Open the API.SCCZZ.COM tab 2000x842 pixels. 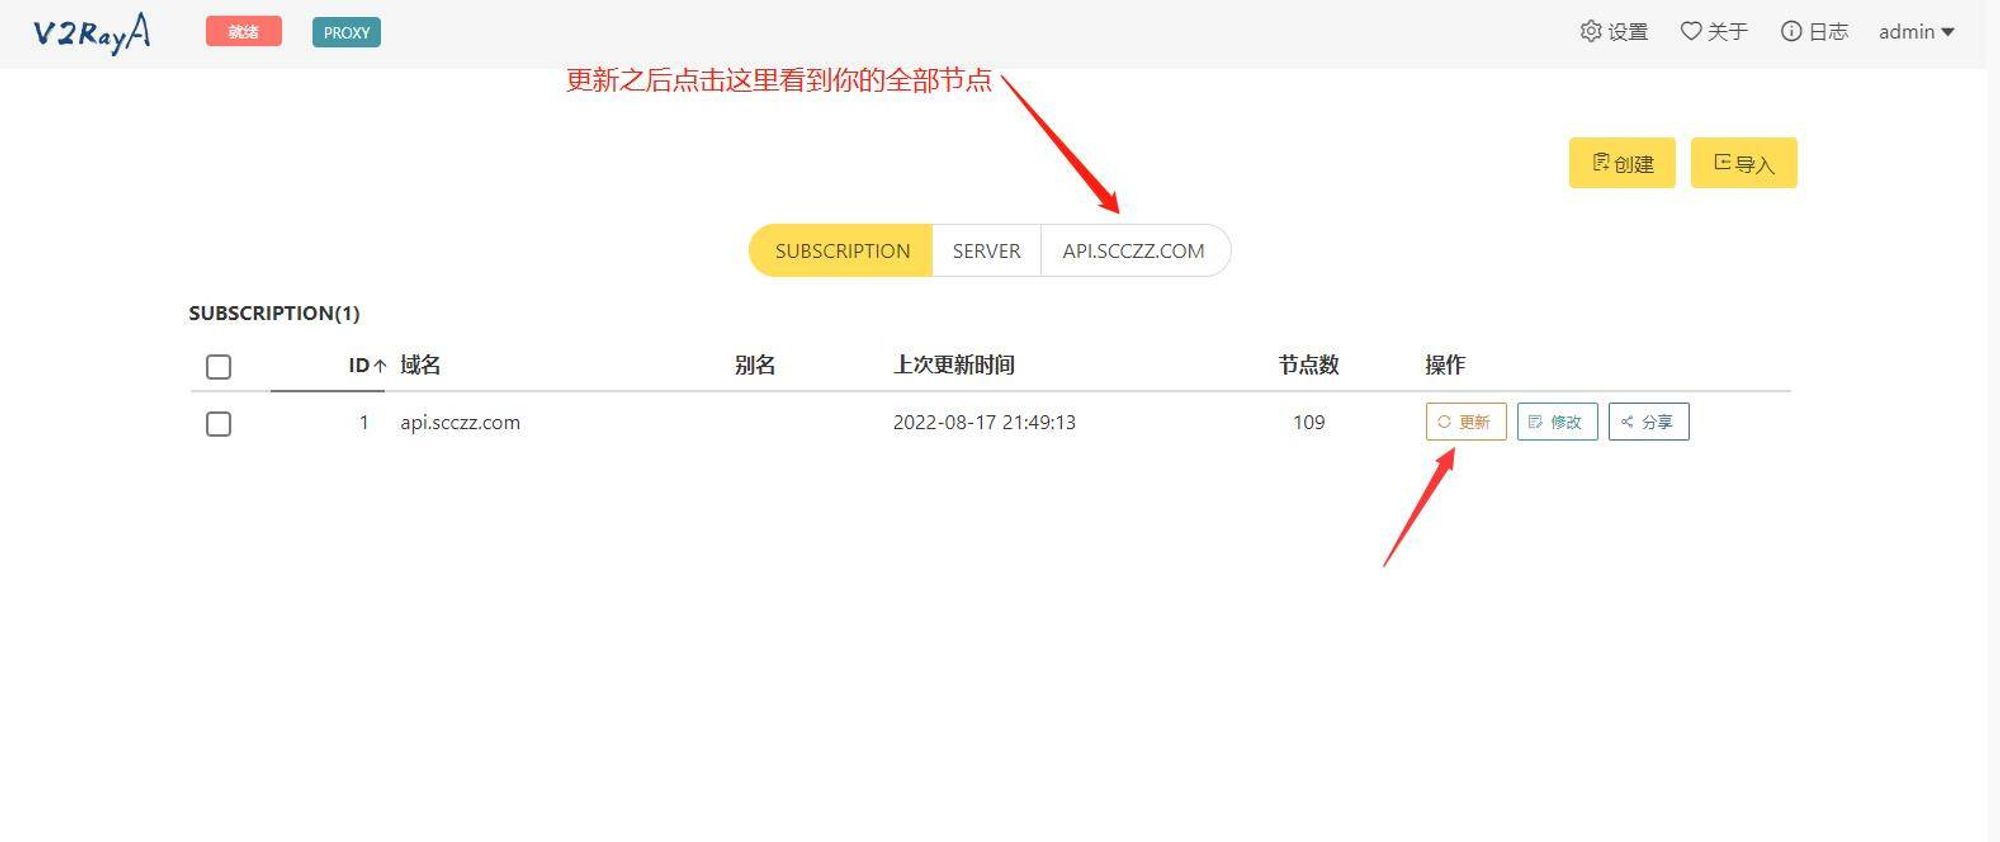click(1133, 251)
